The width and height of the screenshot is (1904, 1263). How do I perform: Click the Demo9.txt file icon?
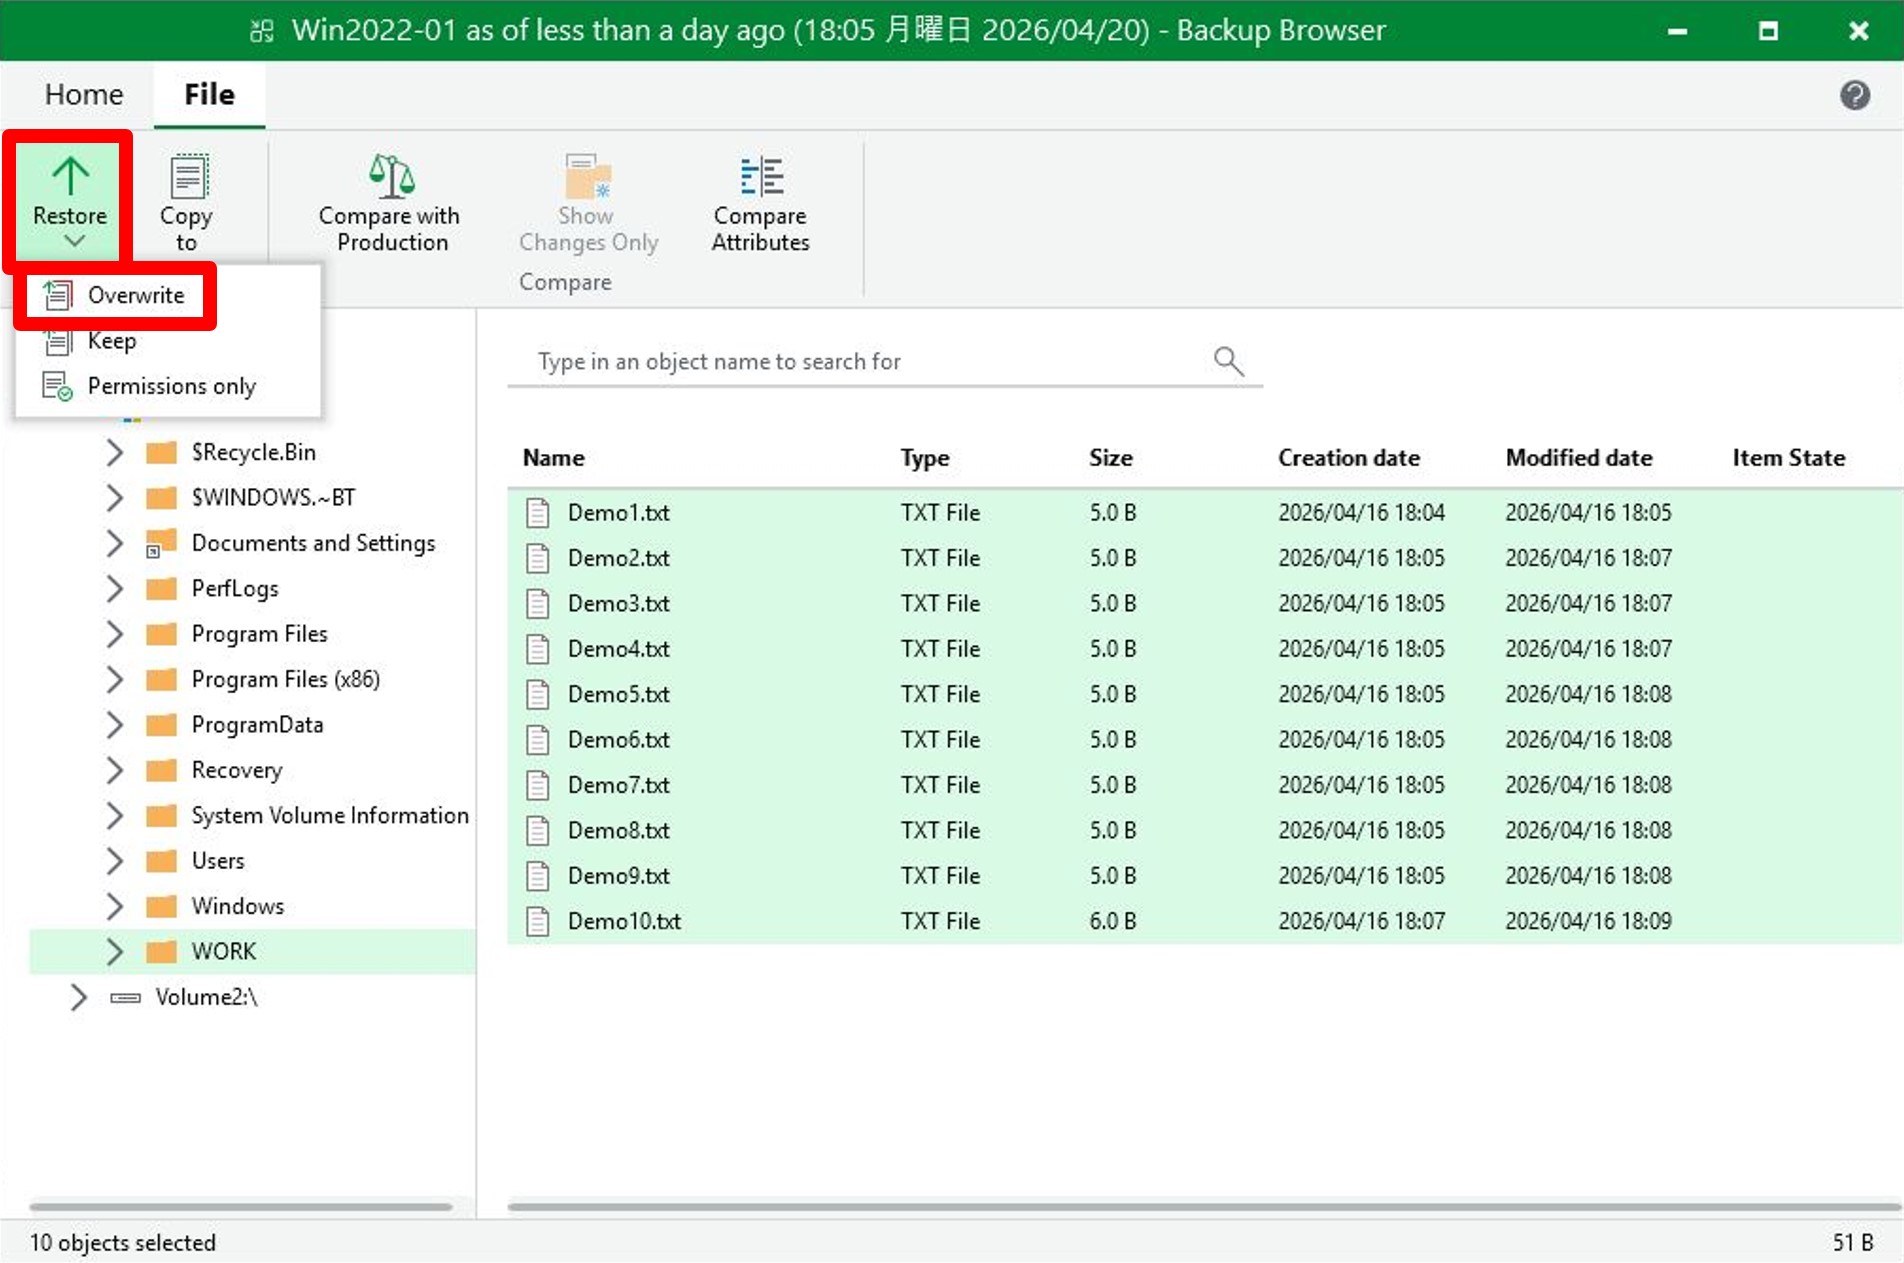538,876
